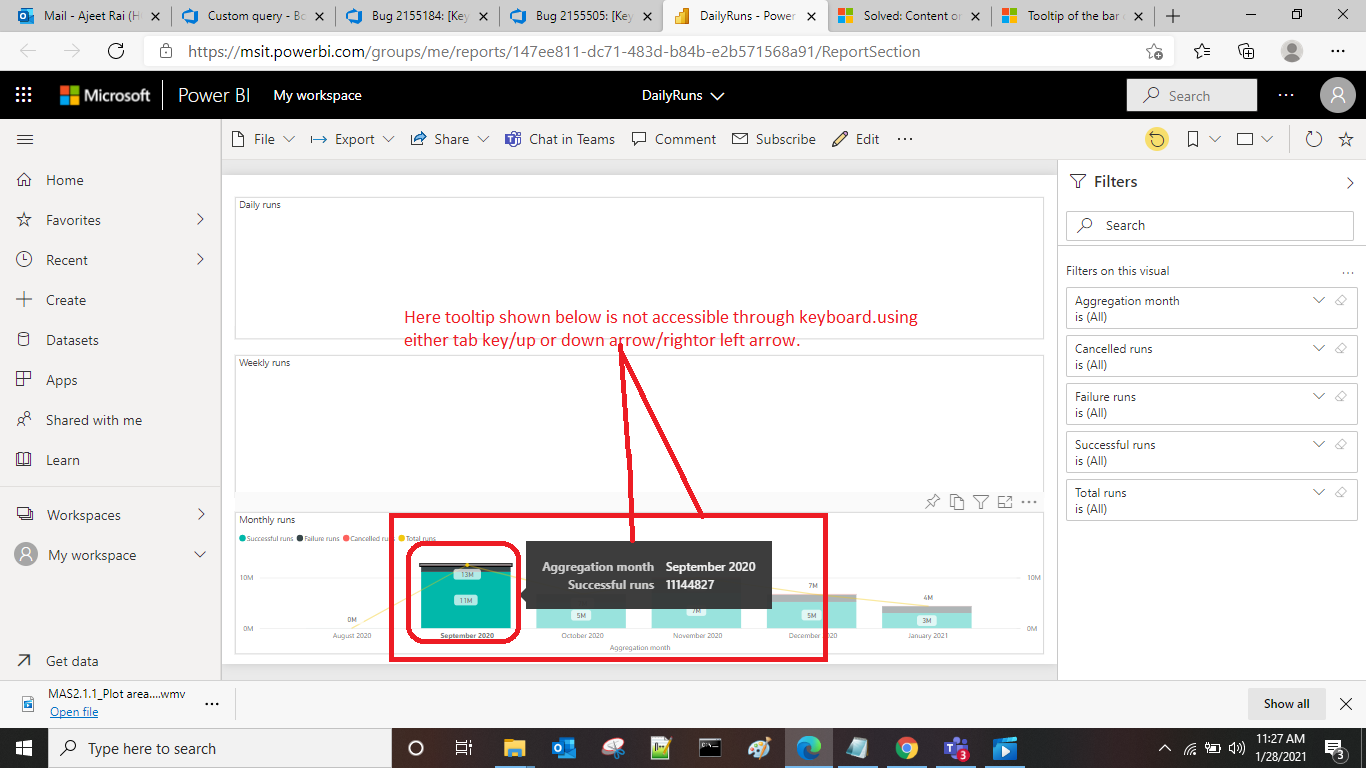
Task: Open Chrome from the taskbar
Action: pyautogui.click(x=906, y=748)
